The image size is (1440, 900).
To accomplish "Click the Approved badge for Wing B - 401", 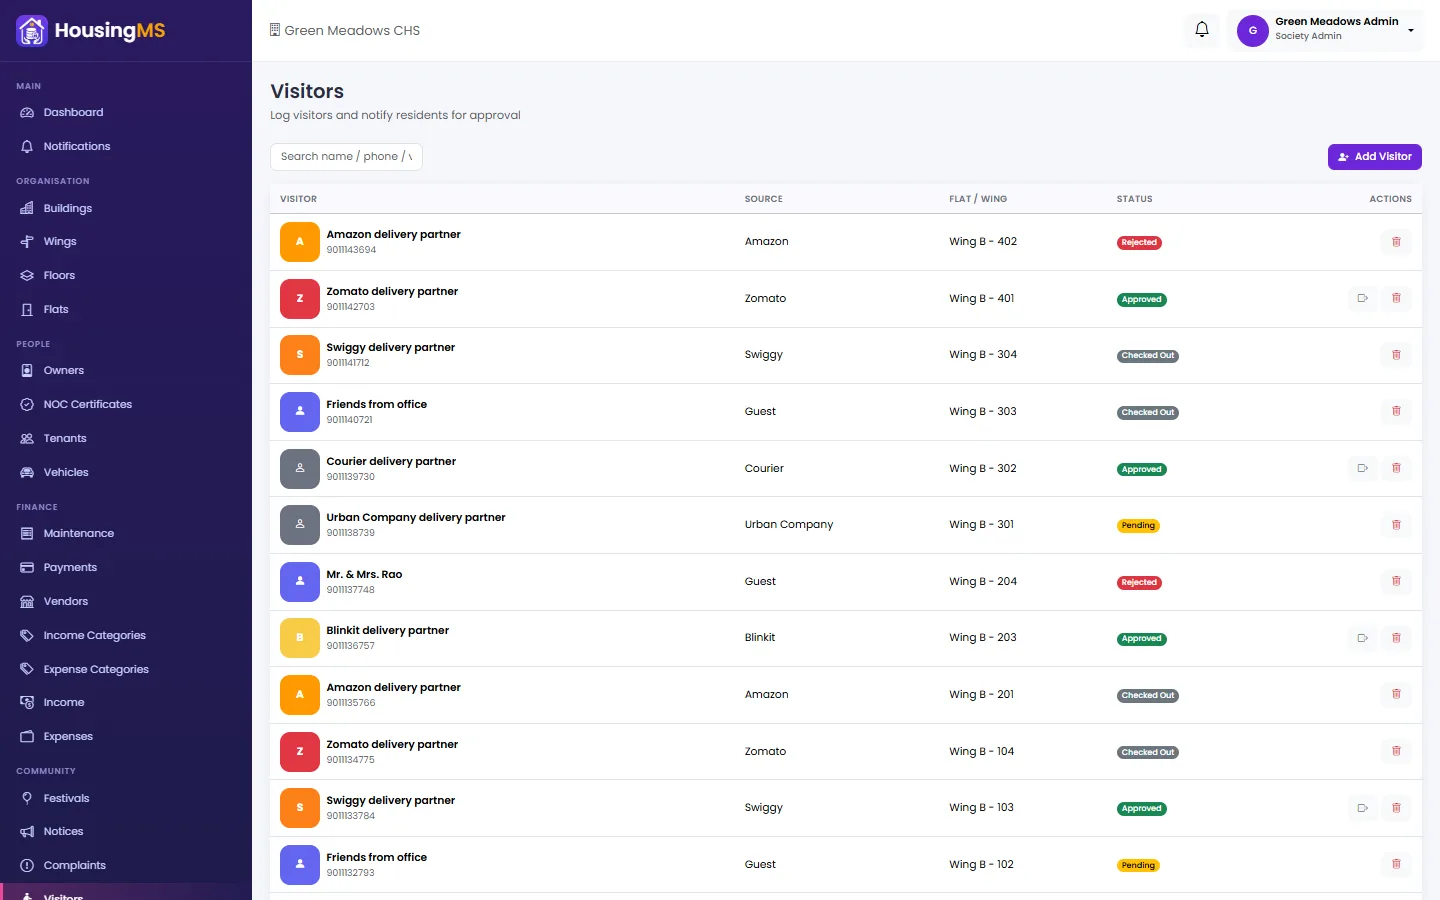I will [x=1142, y=299].
